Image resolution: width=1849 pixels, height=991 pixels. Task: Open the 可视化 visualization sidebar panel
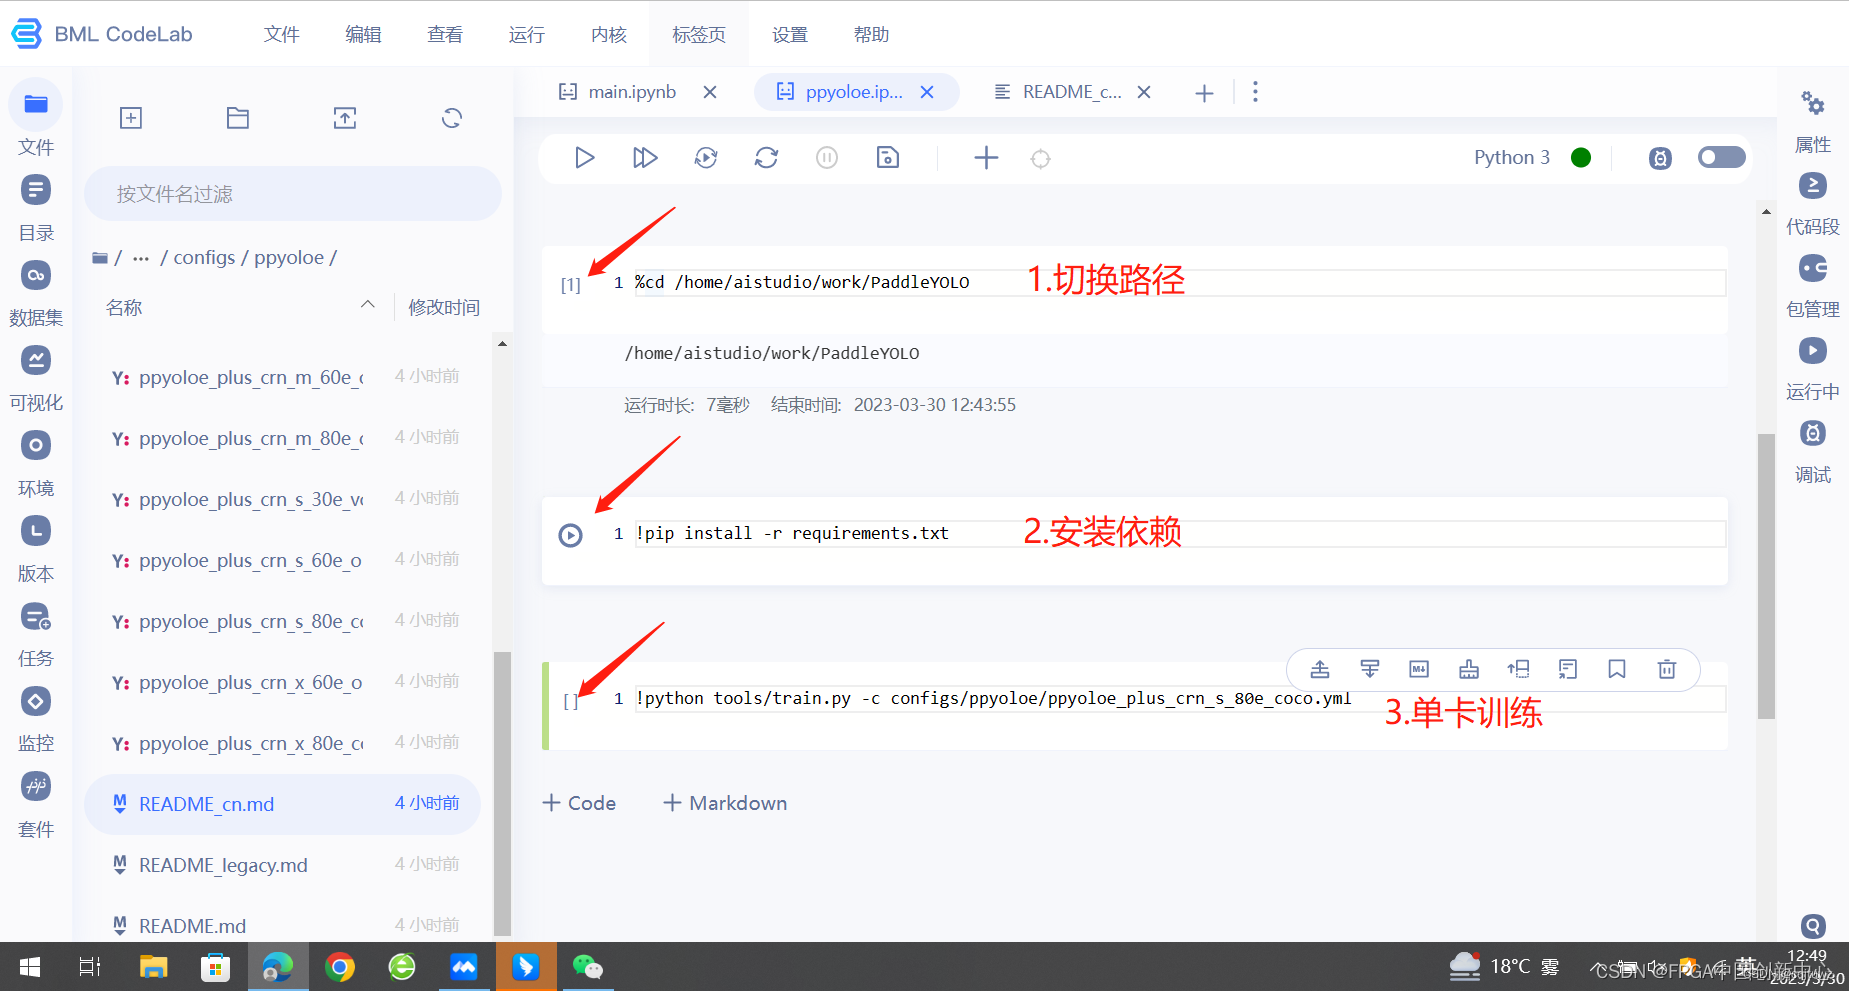coord(36,377)
